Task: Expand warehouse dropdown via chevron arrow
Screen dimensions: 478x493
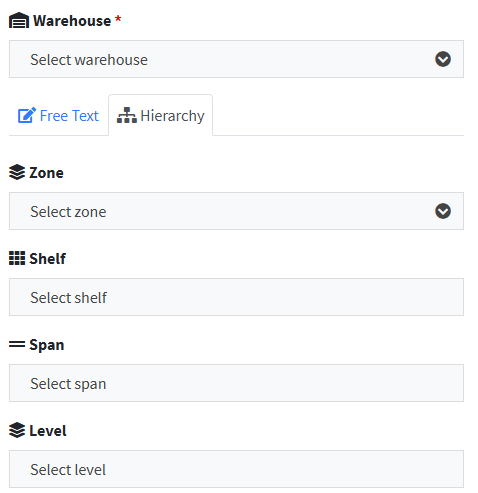Action: 443,59
